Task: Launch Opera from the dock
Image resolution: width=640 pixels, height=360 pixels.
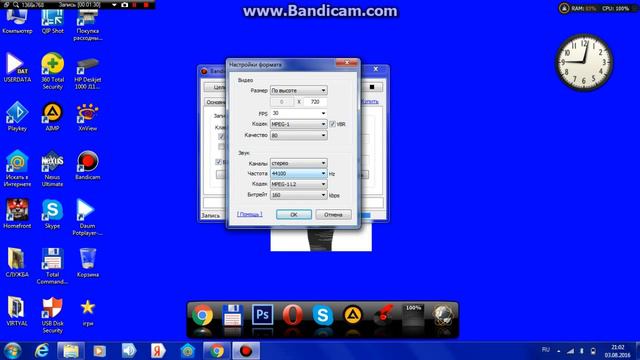Action: [x=293, y=316]
